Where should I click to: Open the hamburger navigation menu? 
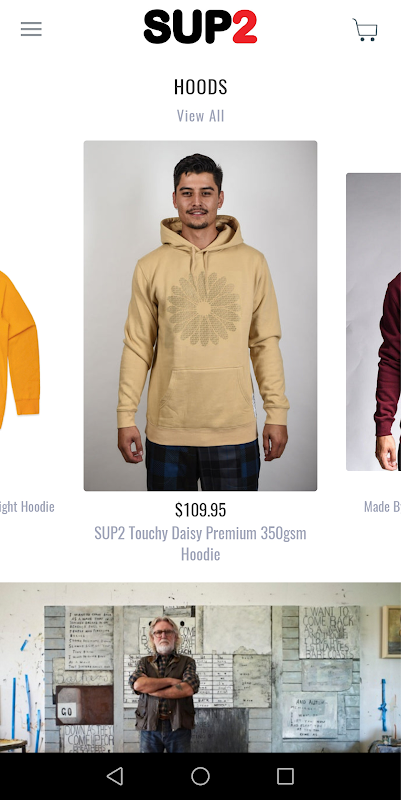click(31, 29)
